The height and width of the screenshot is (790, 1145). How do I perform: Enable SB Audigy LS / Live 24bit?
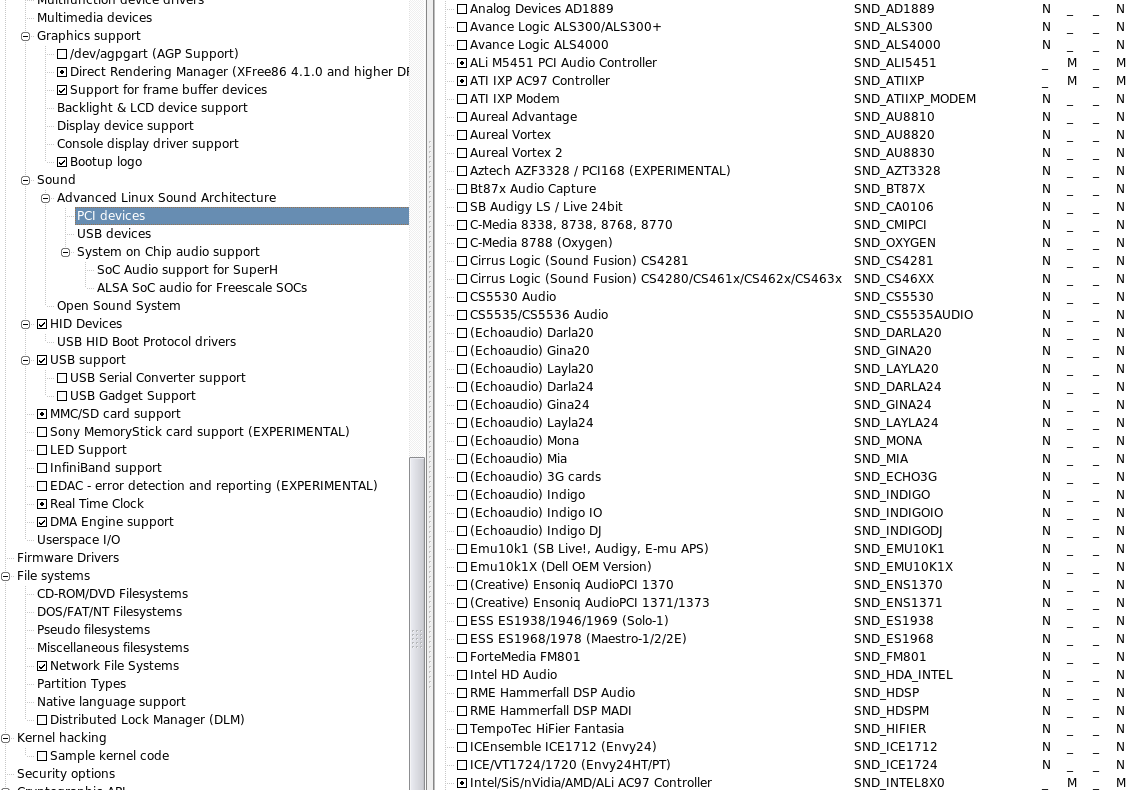point(462,207)
